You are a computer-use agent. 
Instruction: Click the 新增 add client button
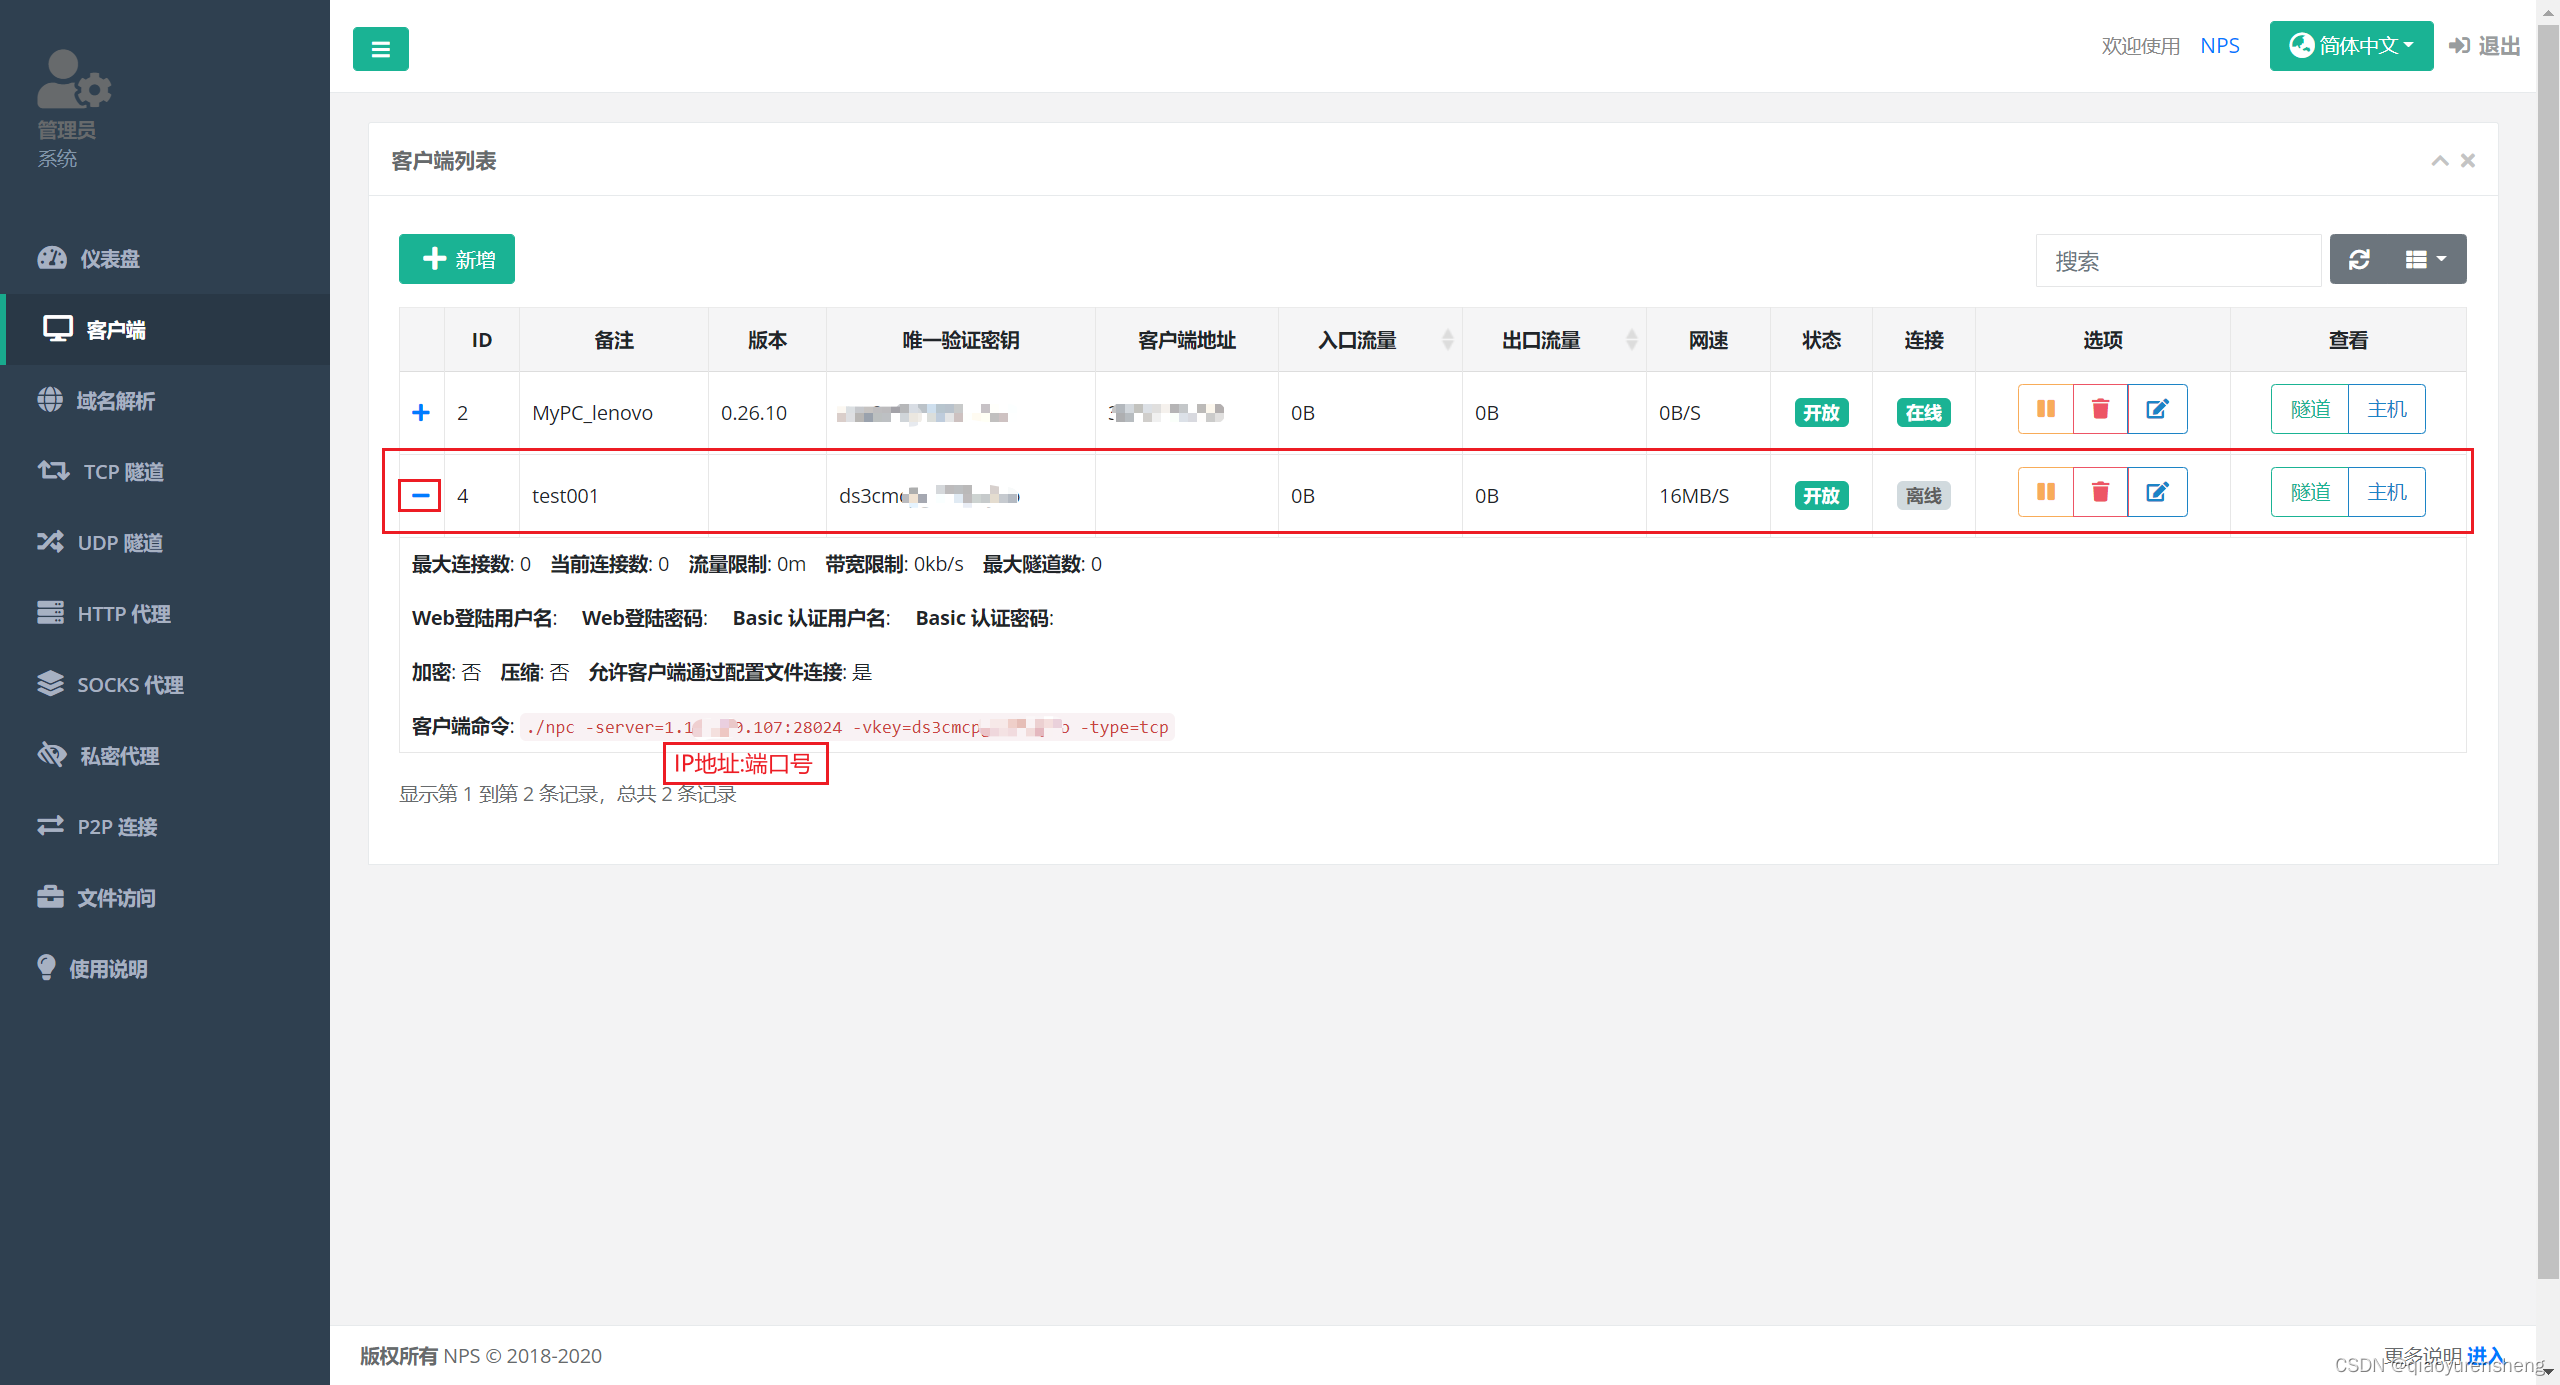pos(457,260)
